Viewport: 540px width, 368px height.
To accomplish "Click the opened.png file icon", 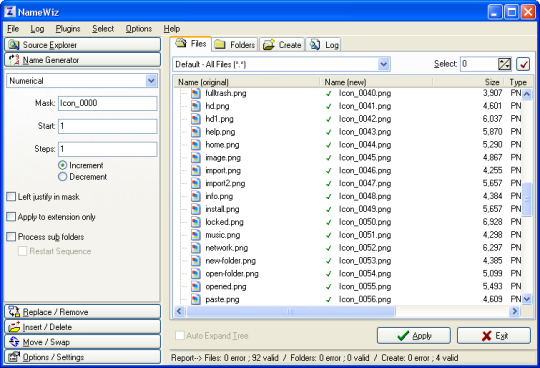I will (x=196, y=286).
